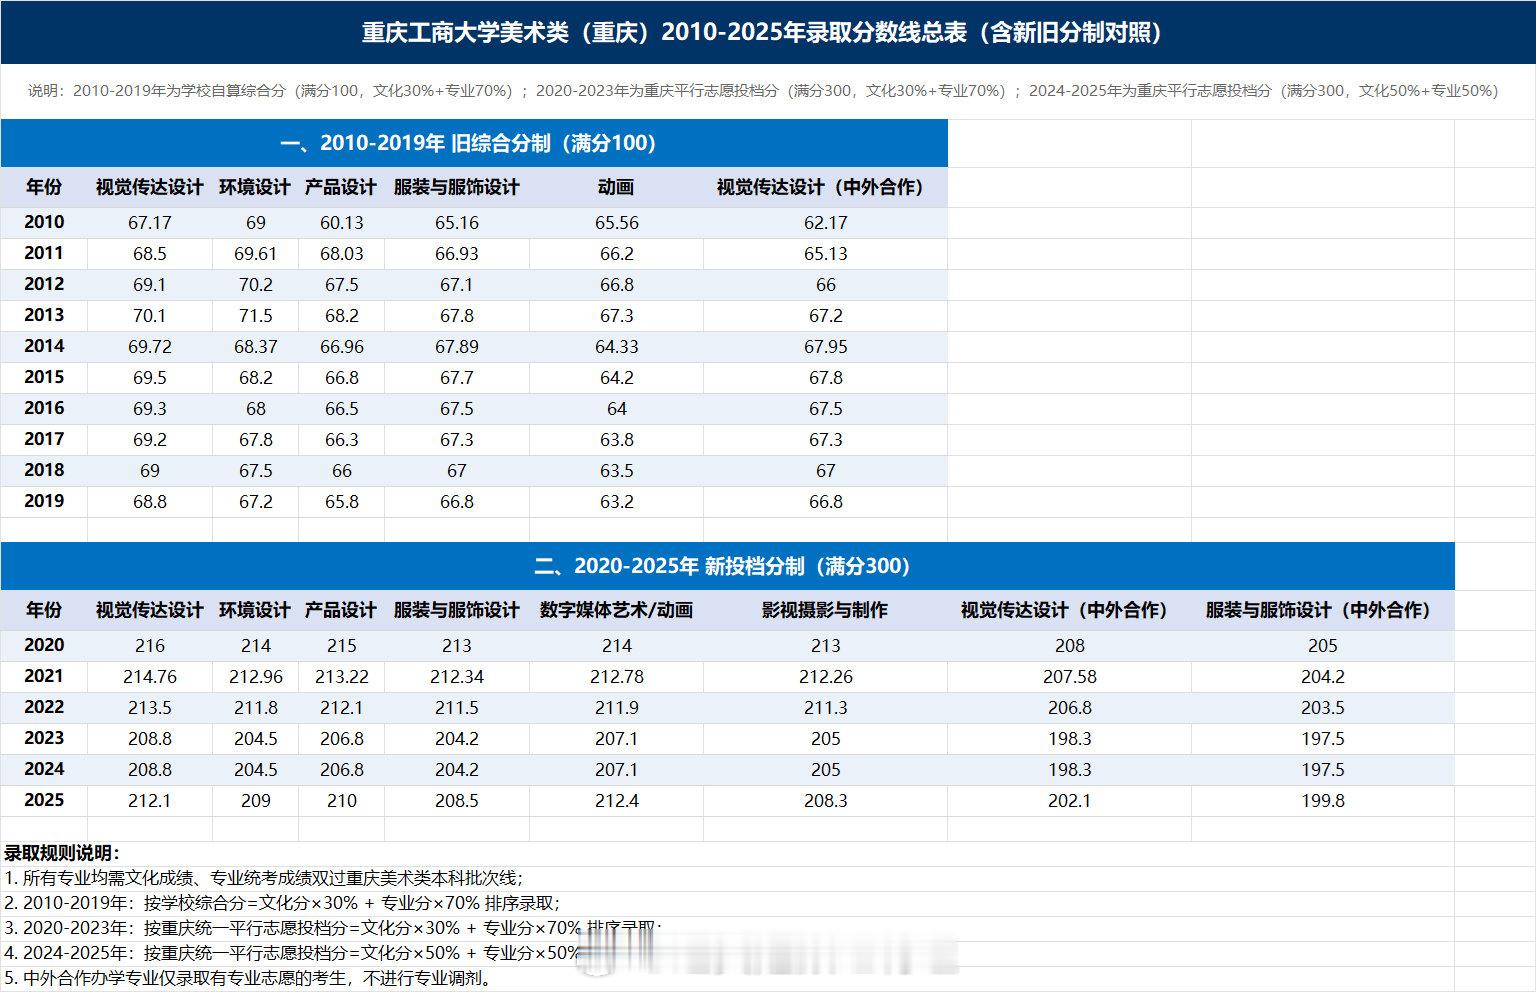
Task: Click the cell with value 65.13
Action: tap(826, 254)
